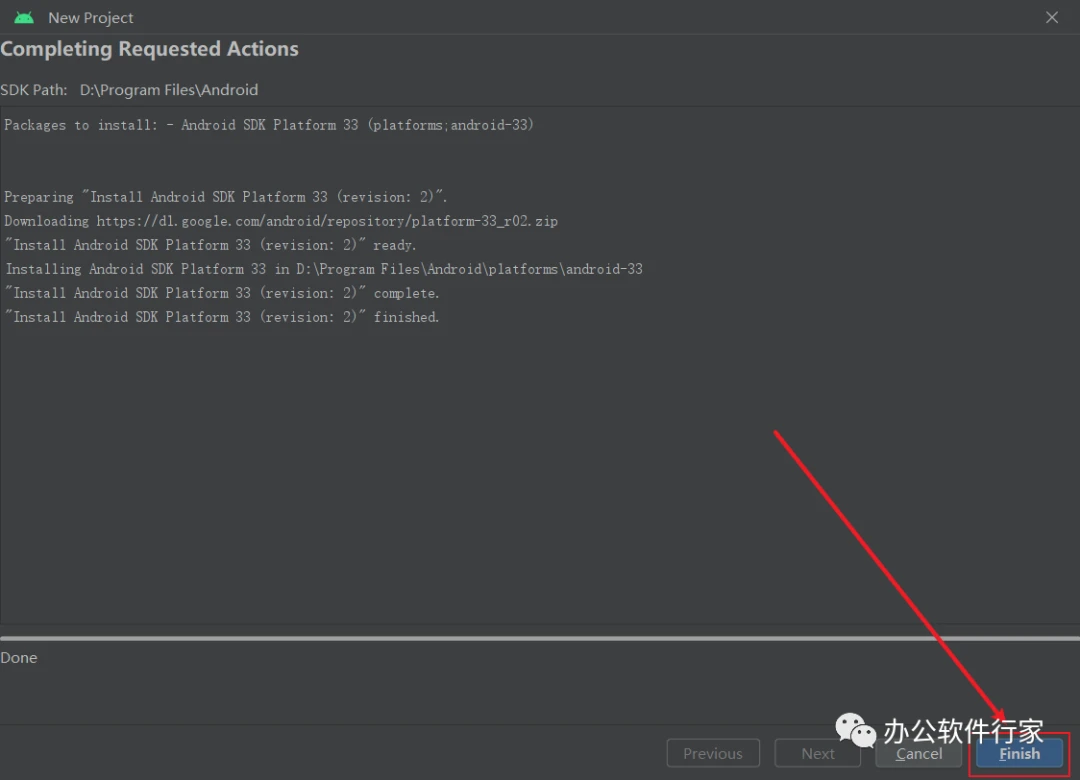This screenshot has height=780, width=1080.
Task: Click the log line ending in ready
Action: tap(210, 245)
